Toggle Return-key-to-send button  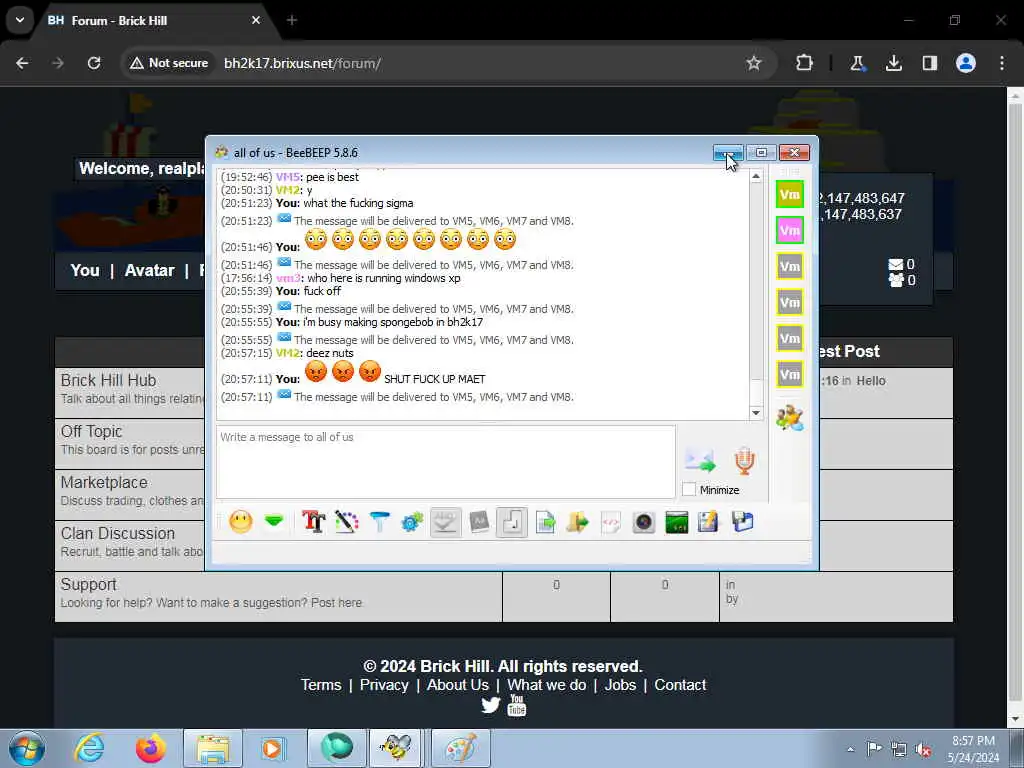(x=512, y=522)
